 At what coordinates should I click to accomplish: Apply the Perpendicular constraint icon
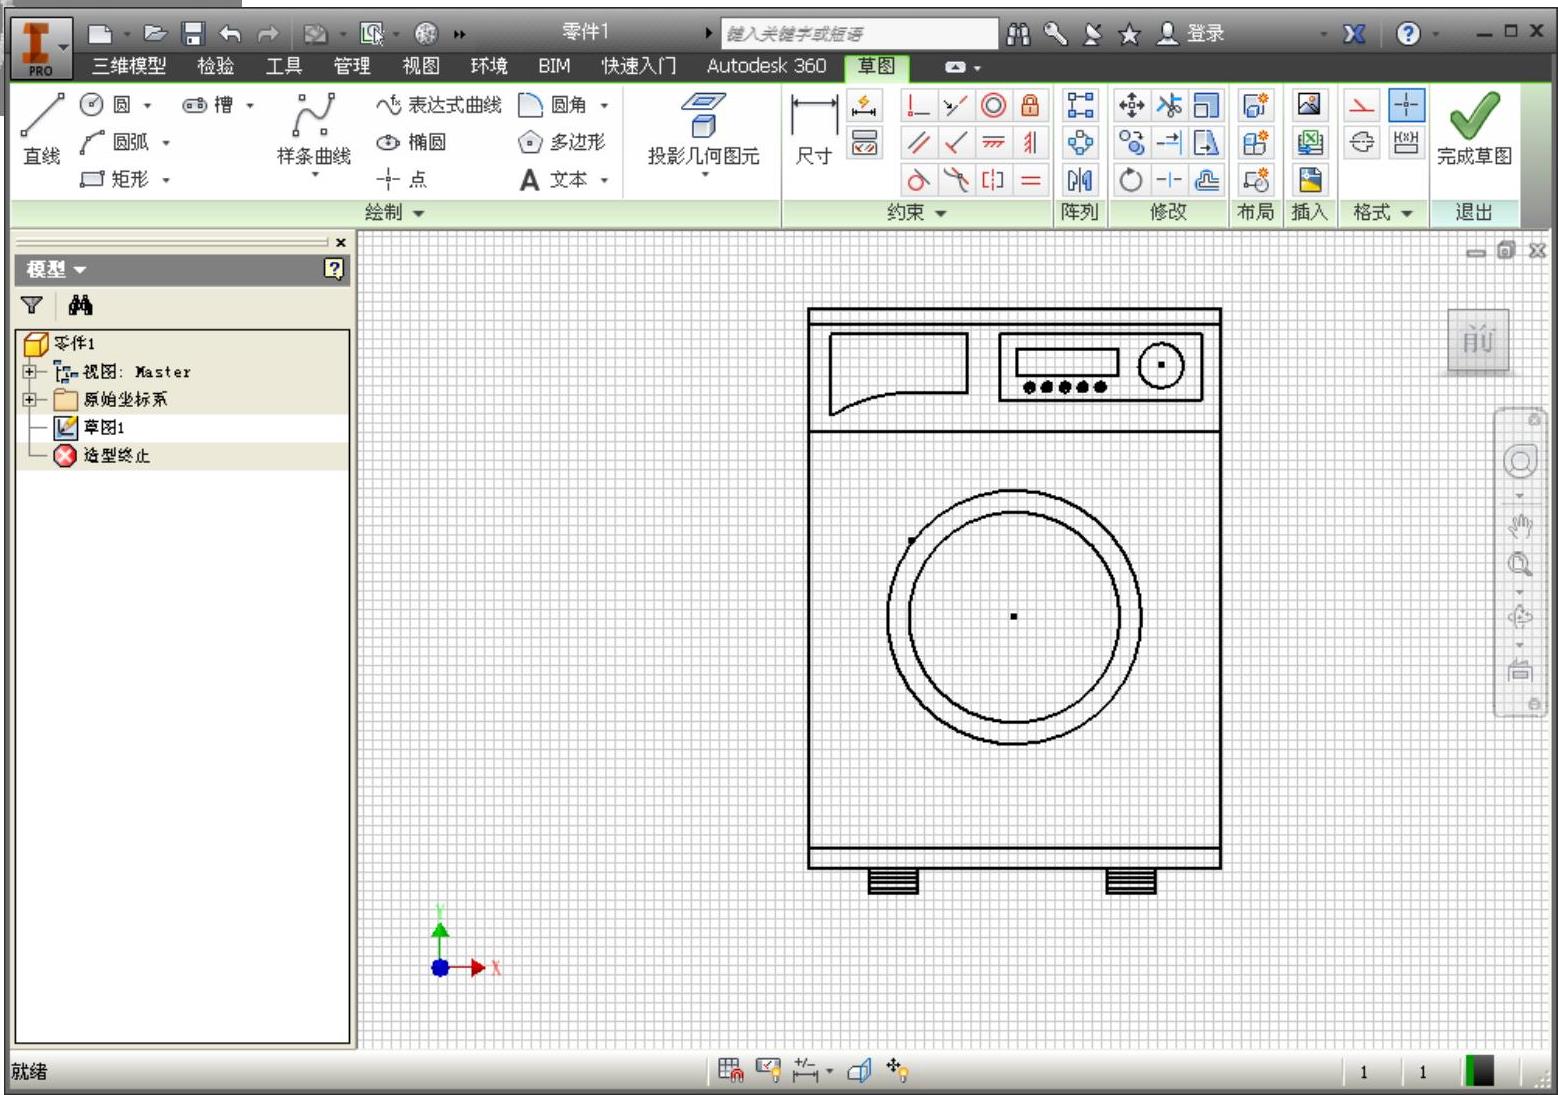(x=955, y=143)
